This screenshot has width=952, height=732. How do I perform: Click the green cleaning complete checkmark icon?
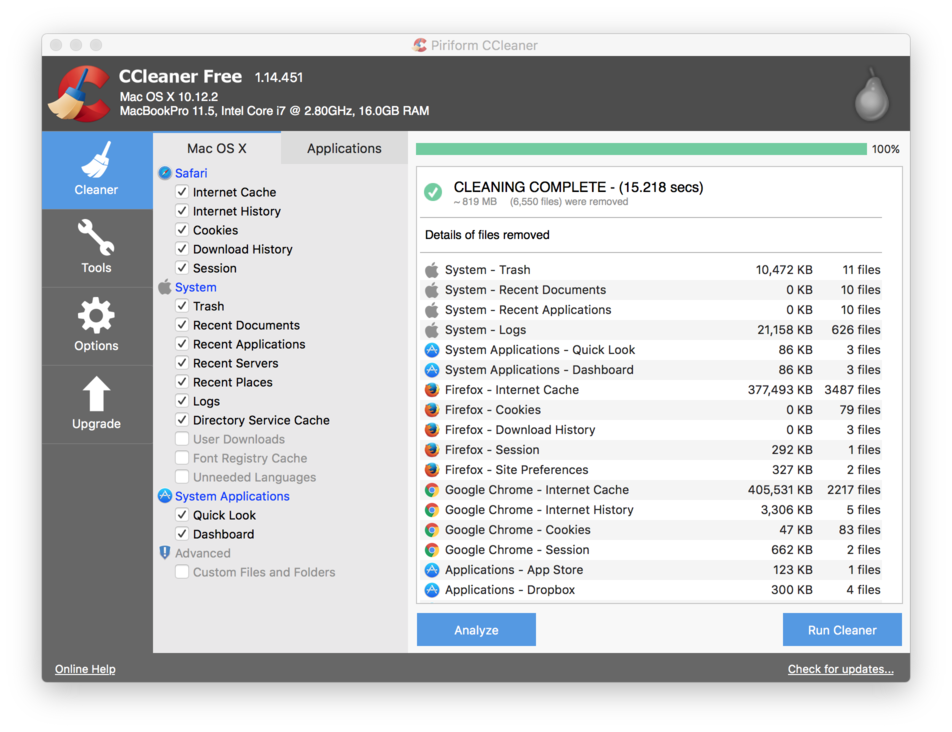[433, 192]
